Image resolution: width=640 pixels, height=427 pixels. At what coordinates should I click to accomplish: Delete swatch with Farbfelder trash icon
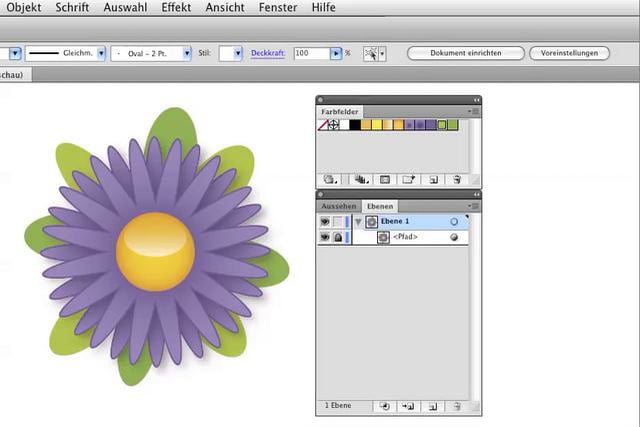(x=457, y=180)
